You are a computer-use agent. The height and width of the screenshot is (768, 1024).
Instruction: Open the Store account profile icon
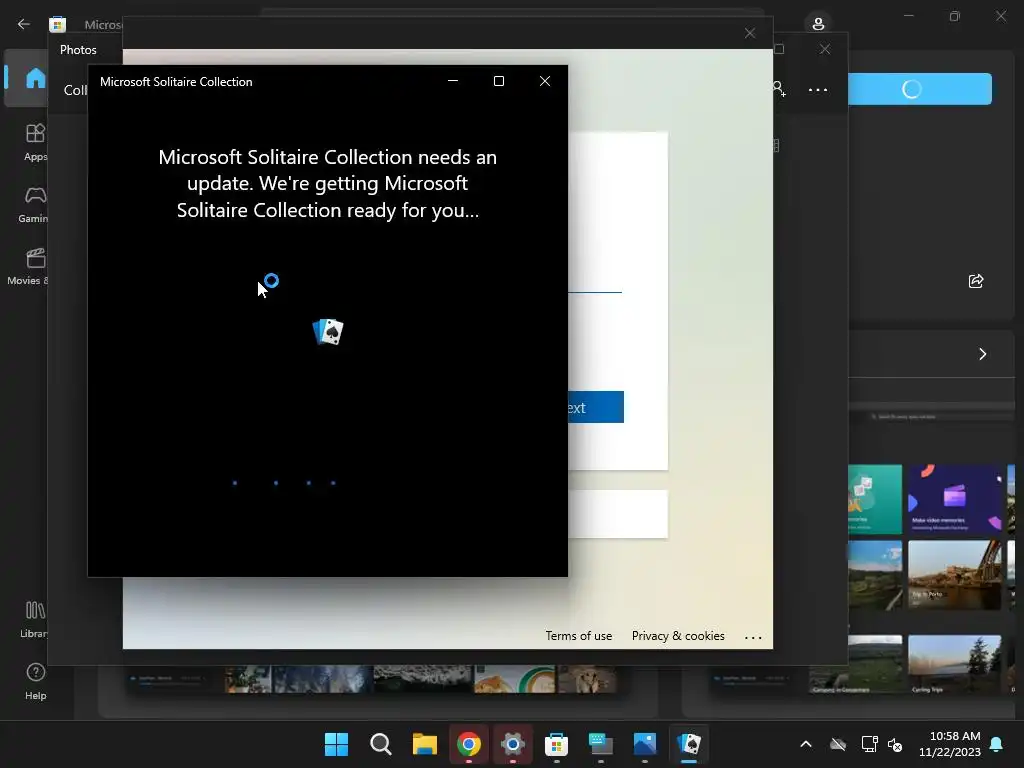click(x=818, y=24)
